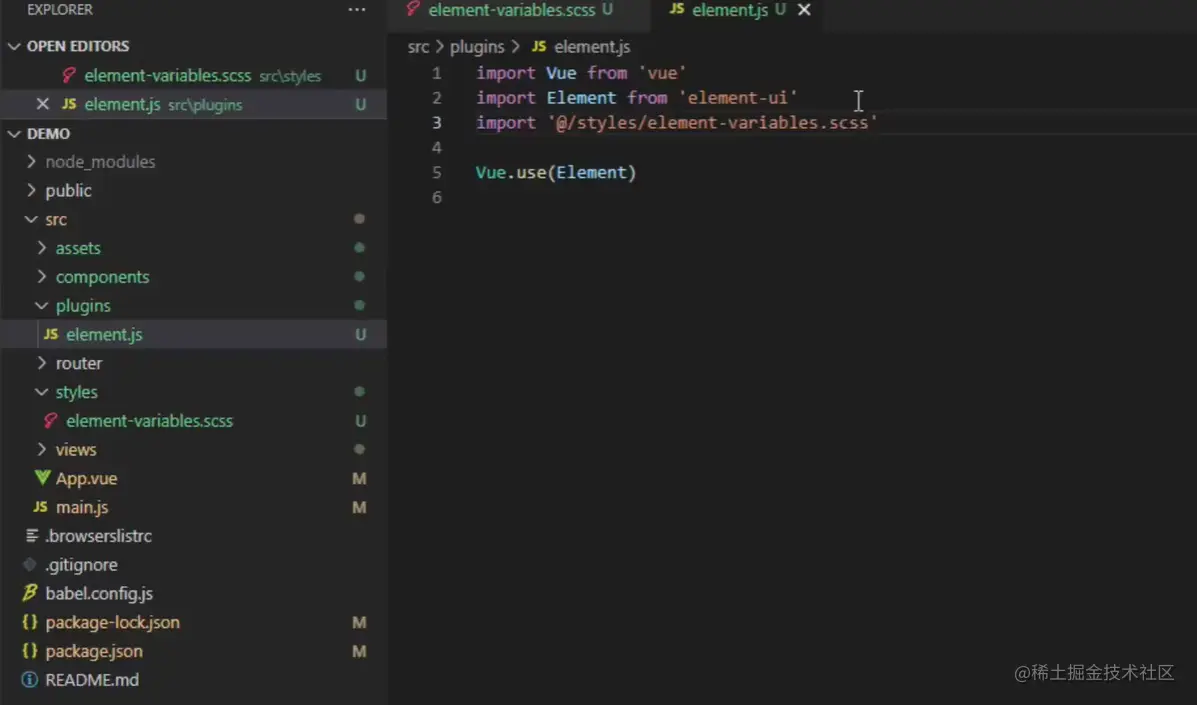Click line number 1 in gutter

437,73
